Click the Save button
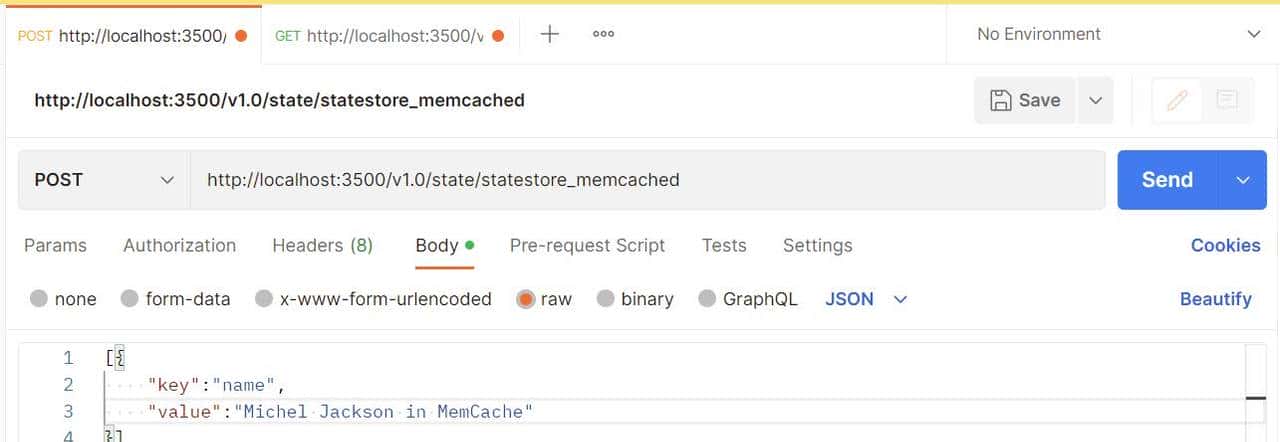Viewport: 1280px width, 442px height. 1025,100
